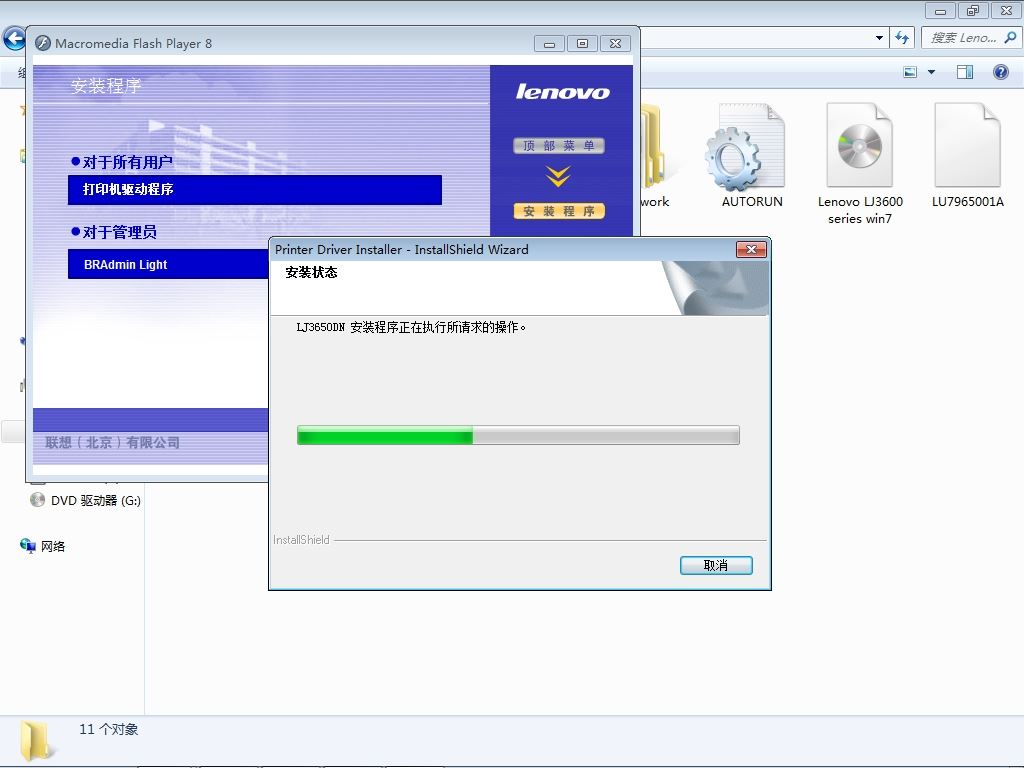The width and height of the screenshot is (1024, 768).
Task: Close the Printer Driver Installer wizard
Action: (x=751, y=249)
